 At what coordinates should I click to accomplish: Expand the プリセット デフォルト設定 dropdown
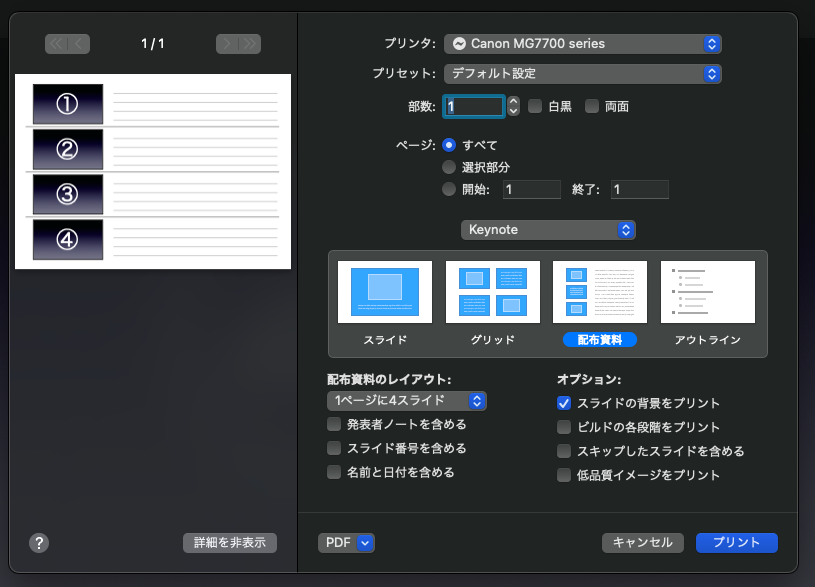click(x=582, y=74)
